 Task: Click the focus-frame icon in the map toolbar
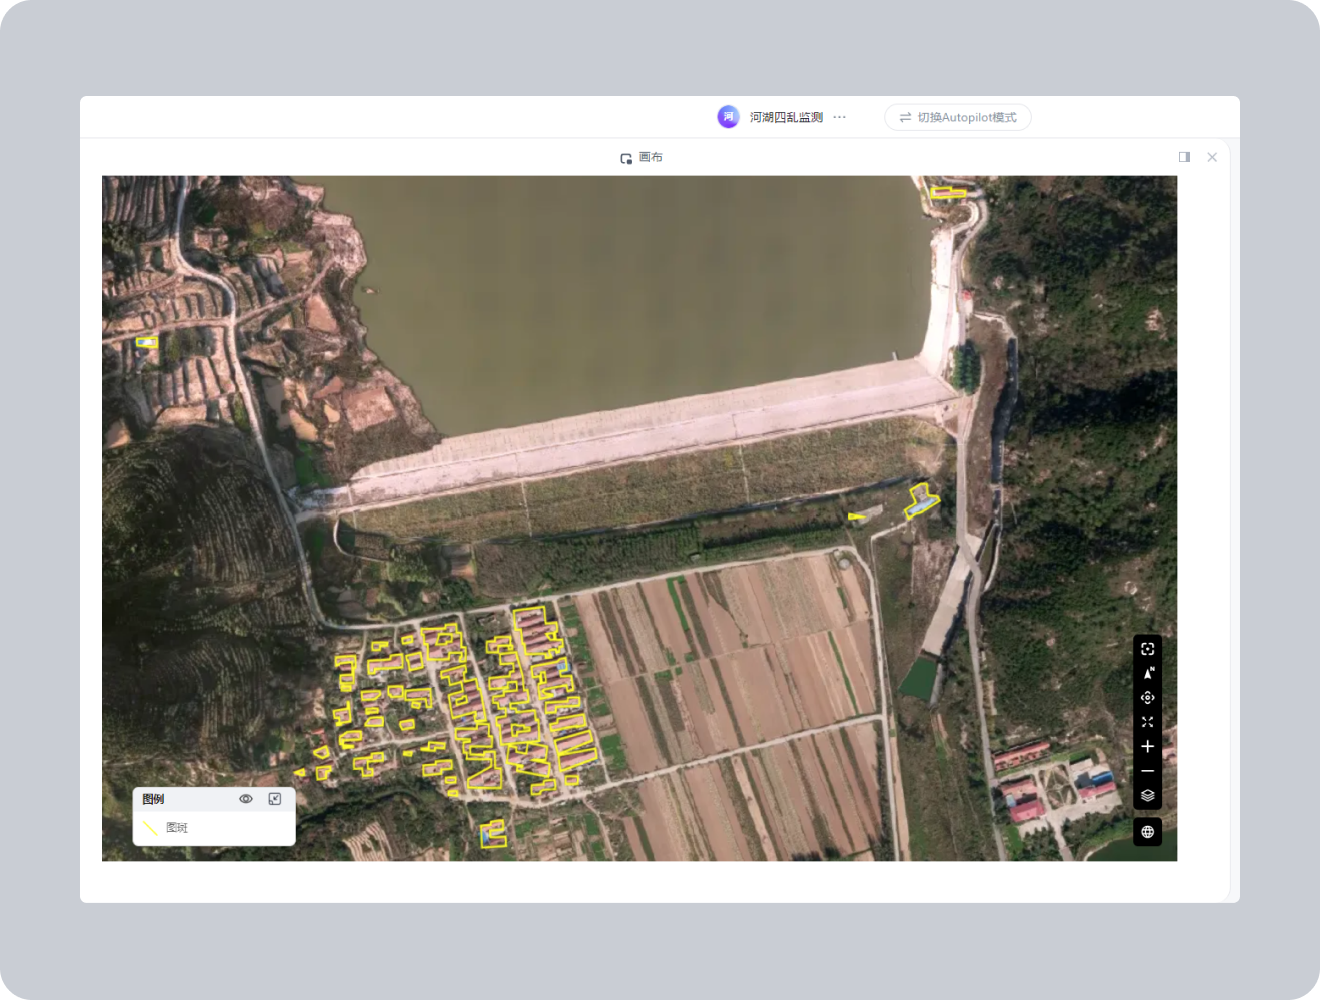pos(1147,649)
